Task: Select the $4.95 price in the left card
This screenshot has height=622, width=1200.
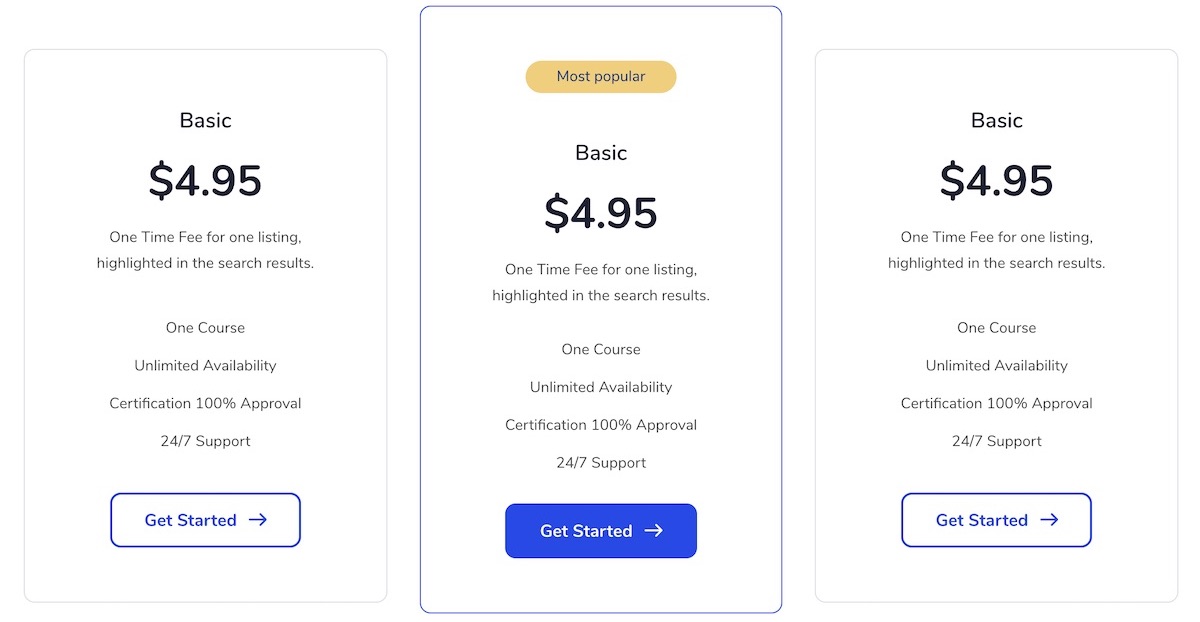Action: (205, 181)
